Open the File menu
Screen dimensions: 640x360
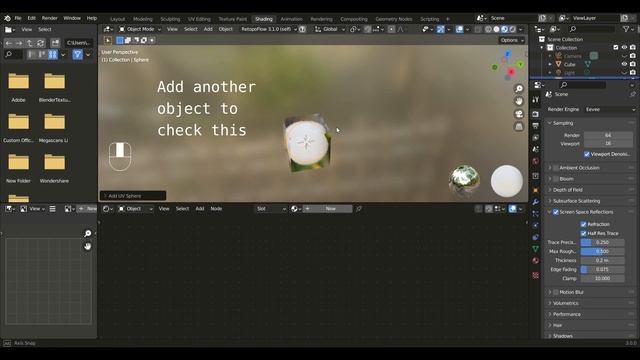click(x=18, y=18)
